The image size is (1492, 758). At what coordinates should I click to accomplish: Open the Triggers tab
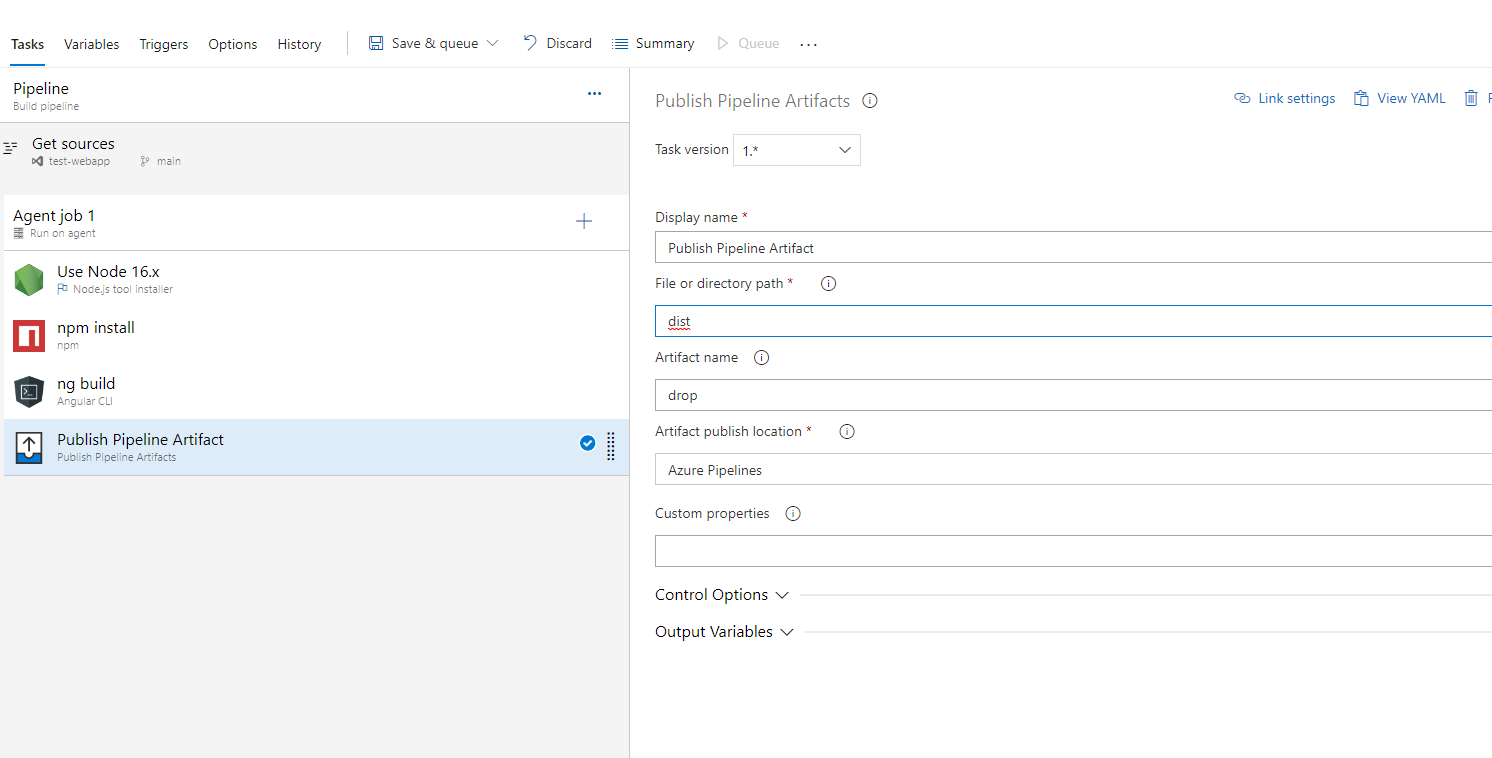pos(164,44)
